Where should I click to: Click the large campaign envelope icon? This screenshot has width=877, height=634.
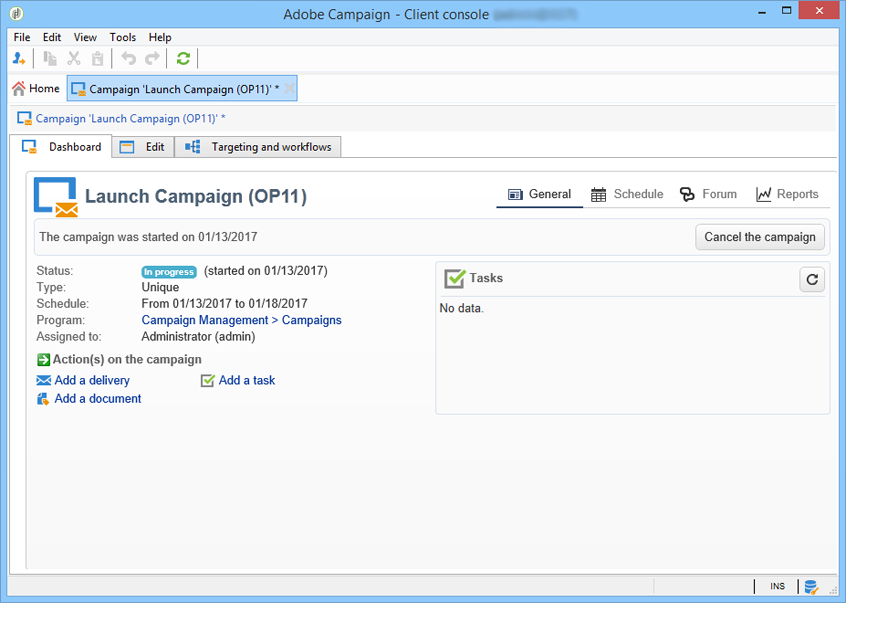55,197
